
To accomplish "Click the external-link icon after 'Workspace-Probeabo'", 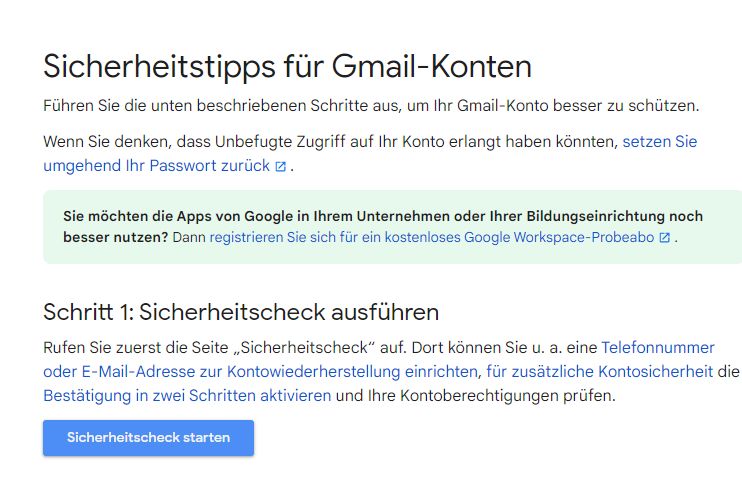I will click(x=665, y=238).
